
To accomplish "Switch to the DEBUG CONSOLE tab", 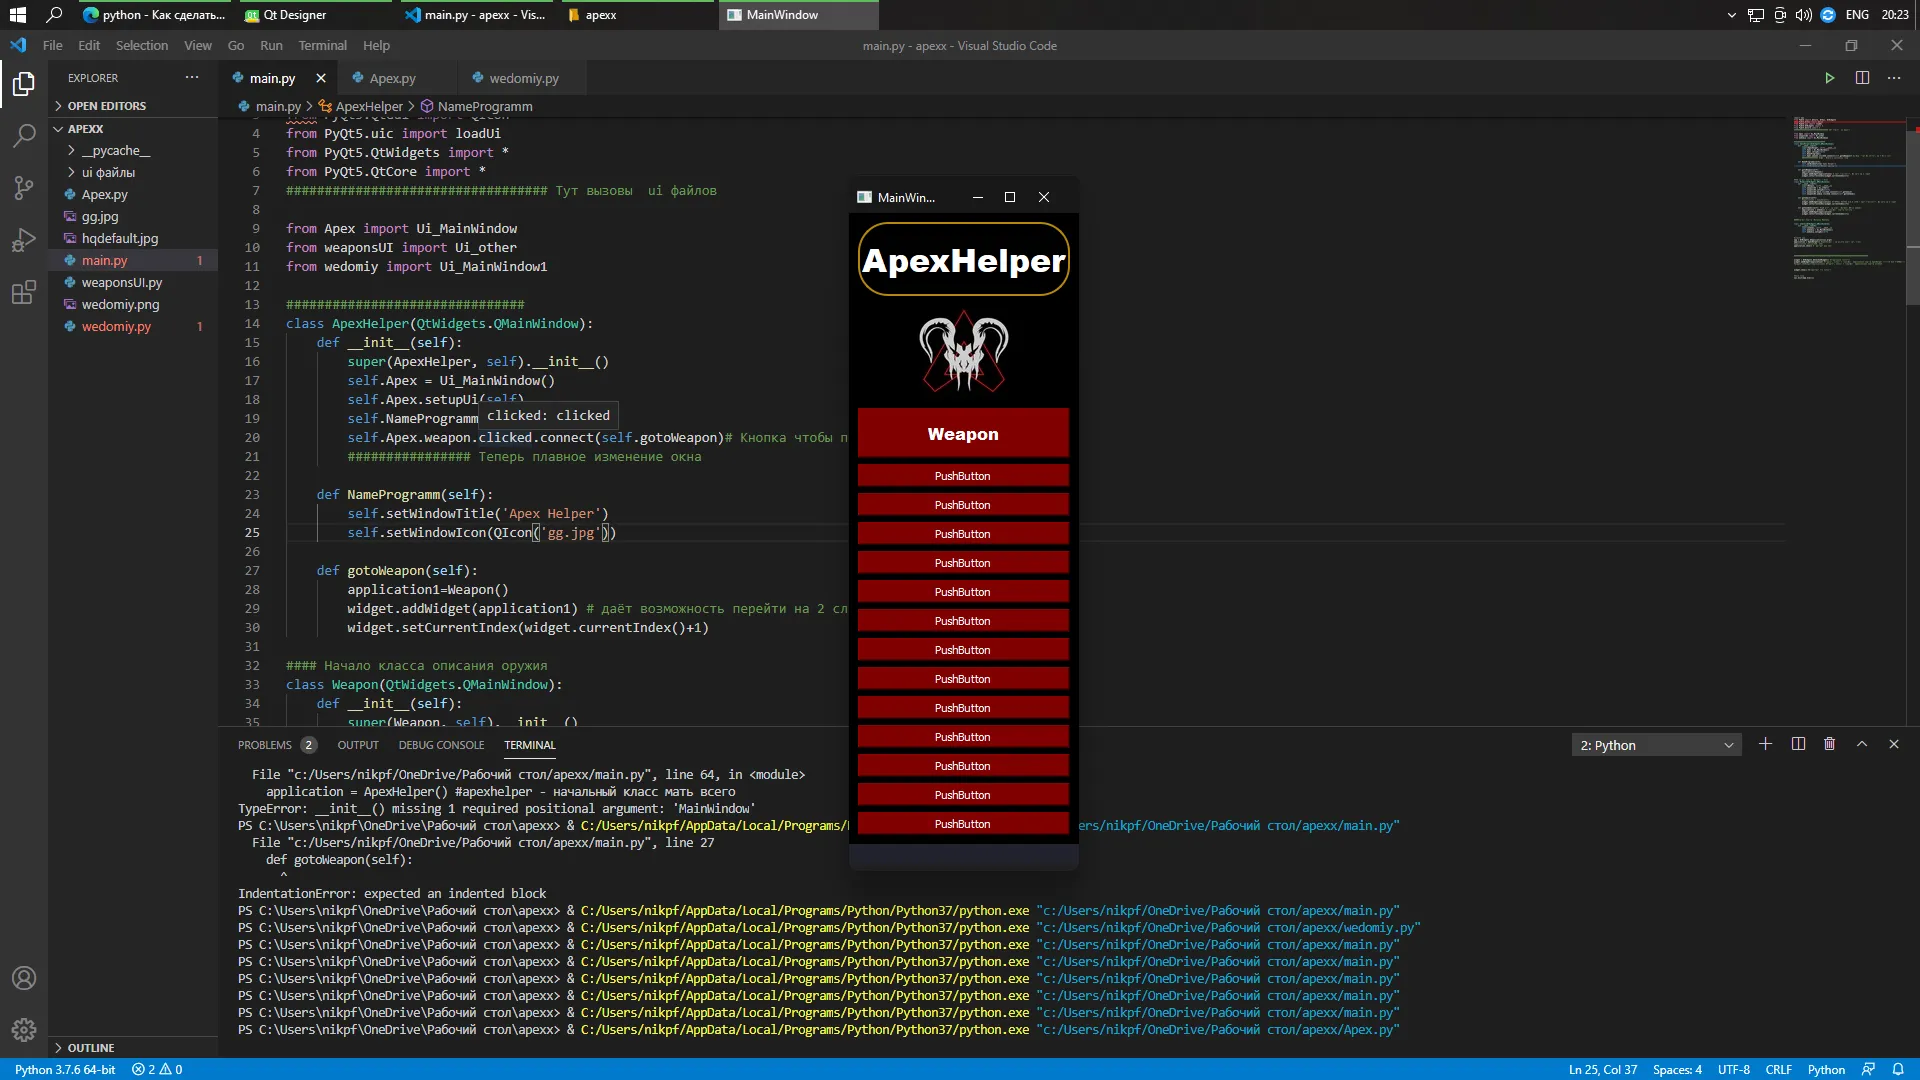I will pyautogui.click(x=441, y=745).
